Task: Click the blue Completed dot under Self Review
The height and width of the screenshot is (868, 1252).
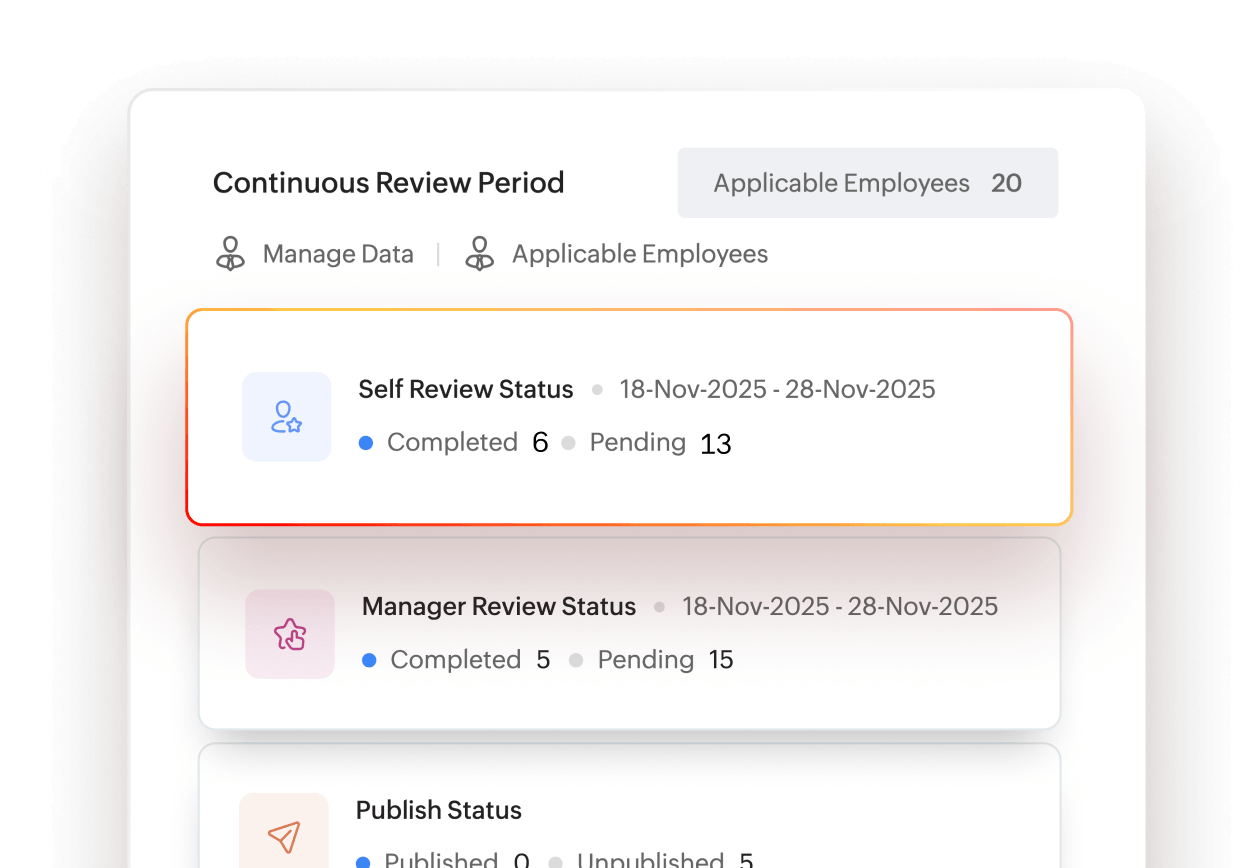Action: pyautogui.click(x=366, y=442)
